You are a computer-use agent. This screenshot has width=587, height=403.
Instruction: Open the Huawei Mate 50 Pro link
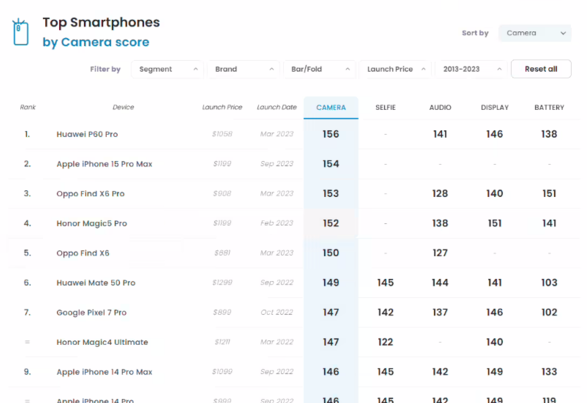tap(96, 283)
